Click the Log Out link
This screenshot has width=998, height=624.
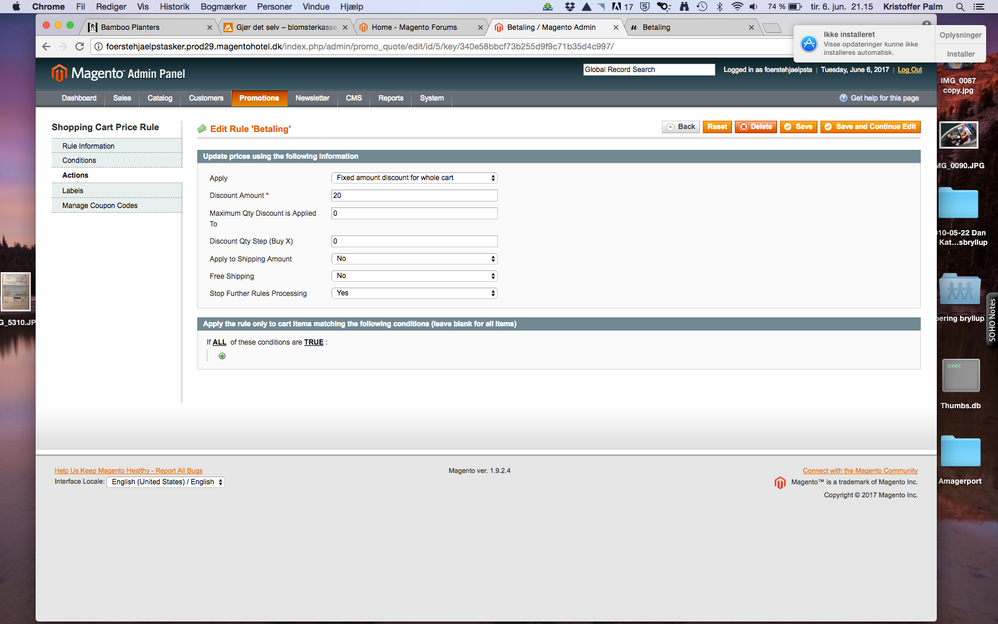pos(909,70)
